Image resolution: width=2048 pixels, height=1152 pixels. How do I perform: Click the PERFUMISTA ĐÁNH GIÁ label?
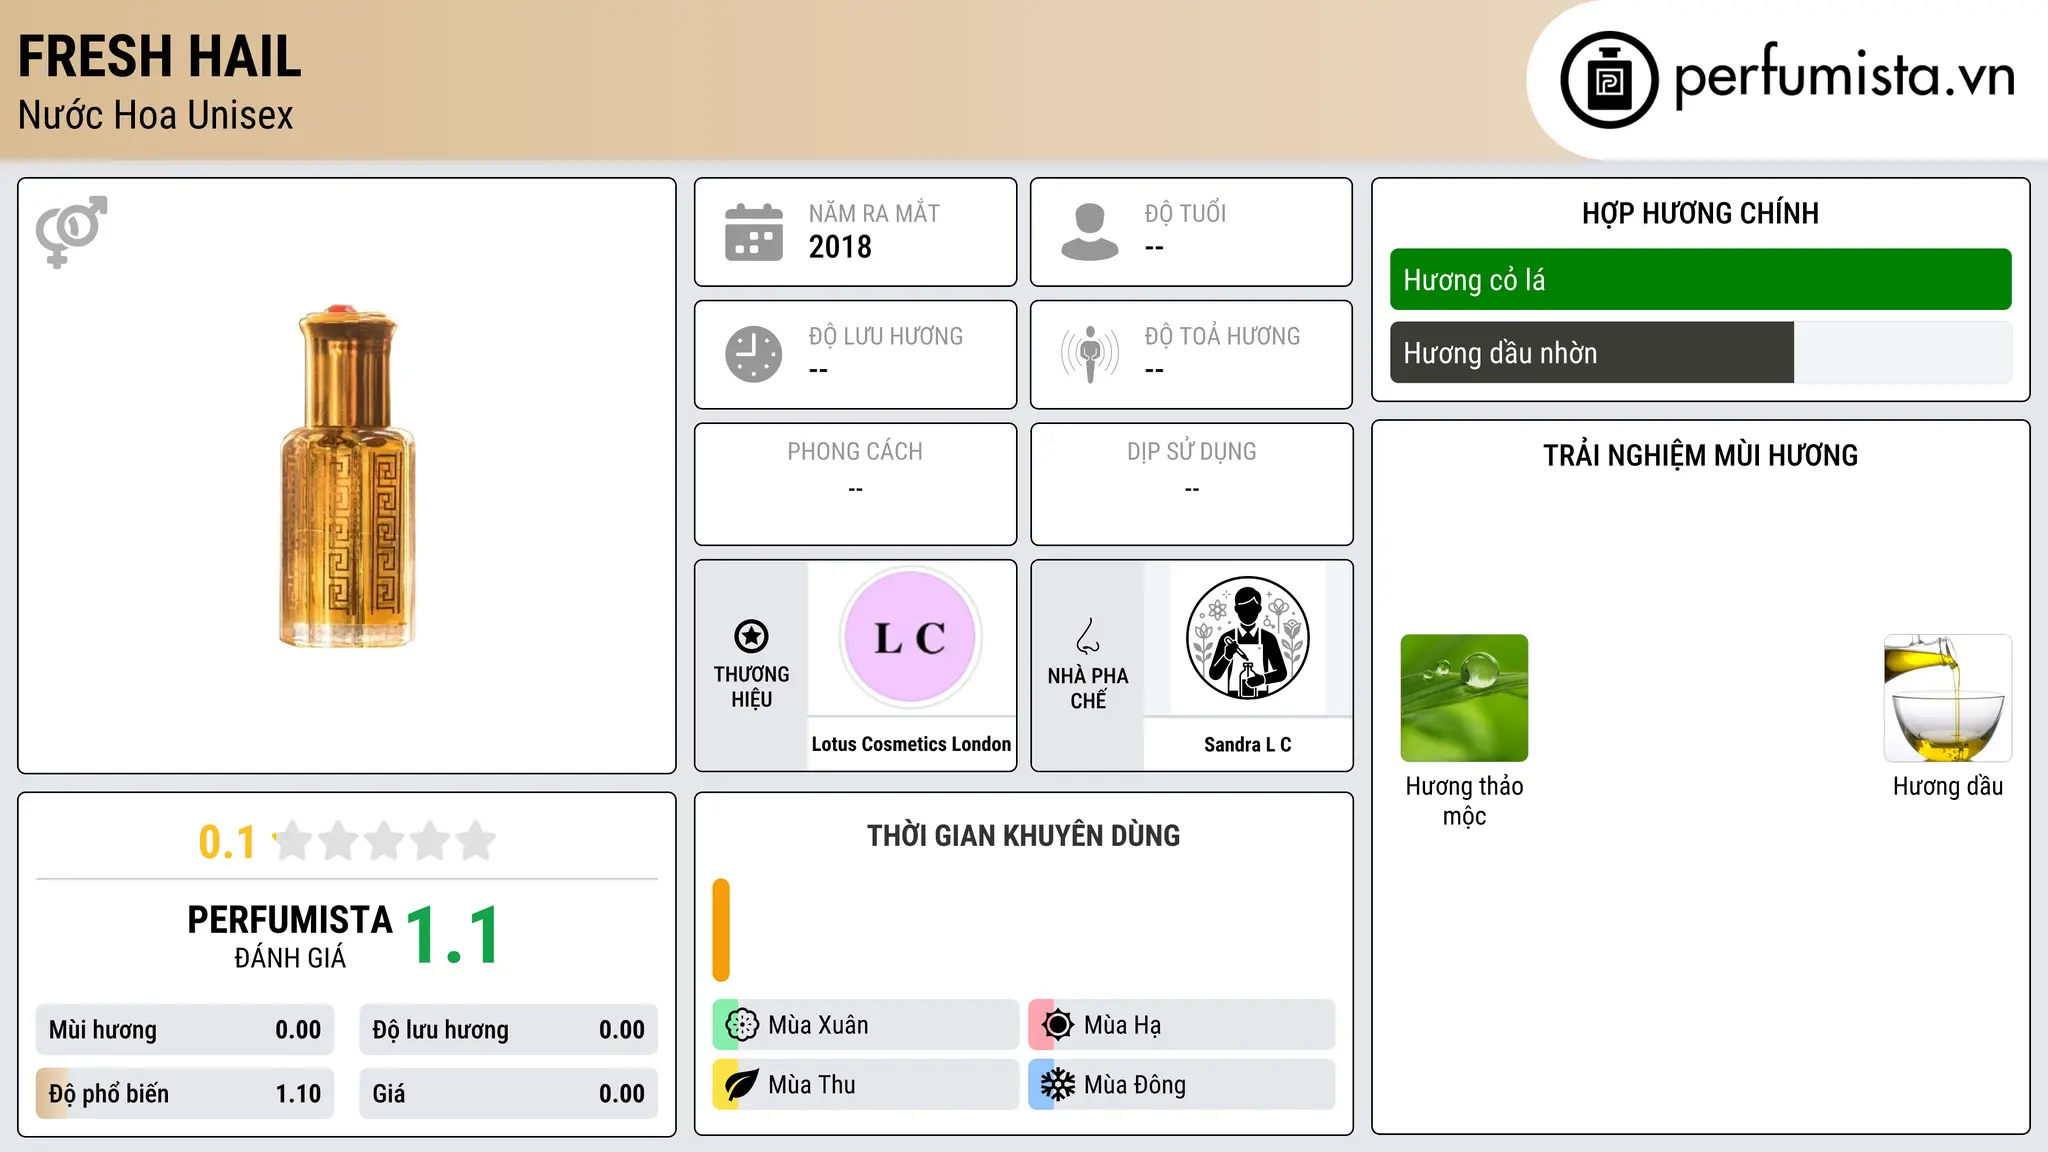(x=290, y=936)
